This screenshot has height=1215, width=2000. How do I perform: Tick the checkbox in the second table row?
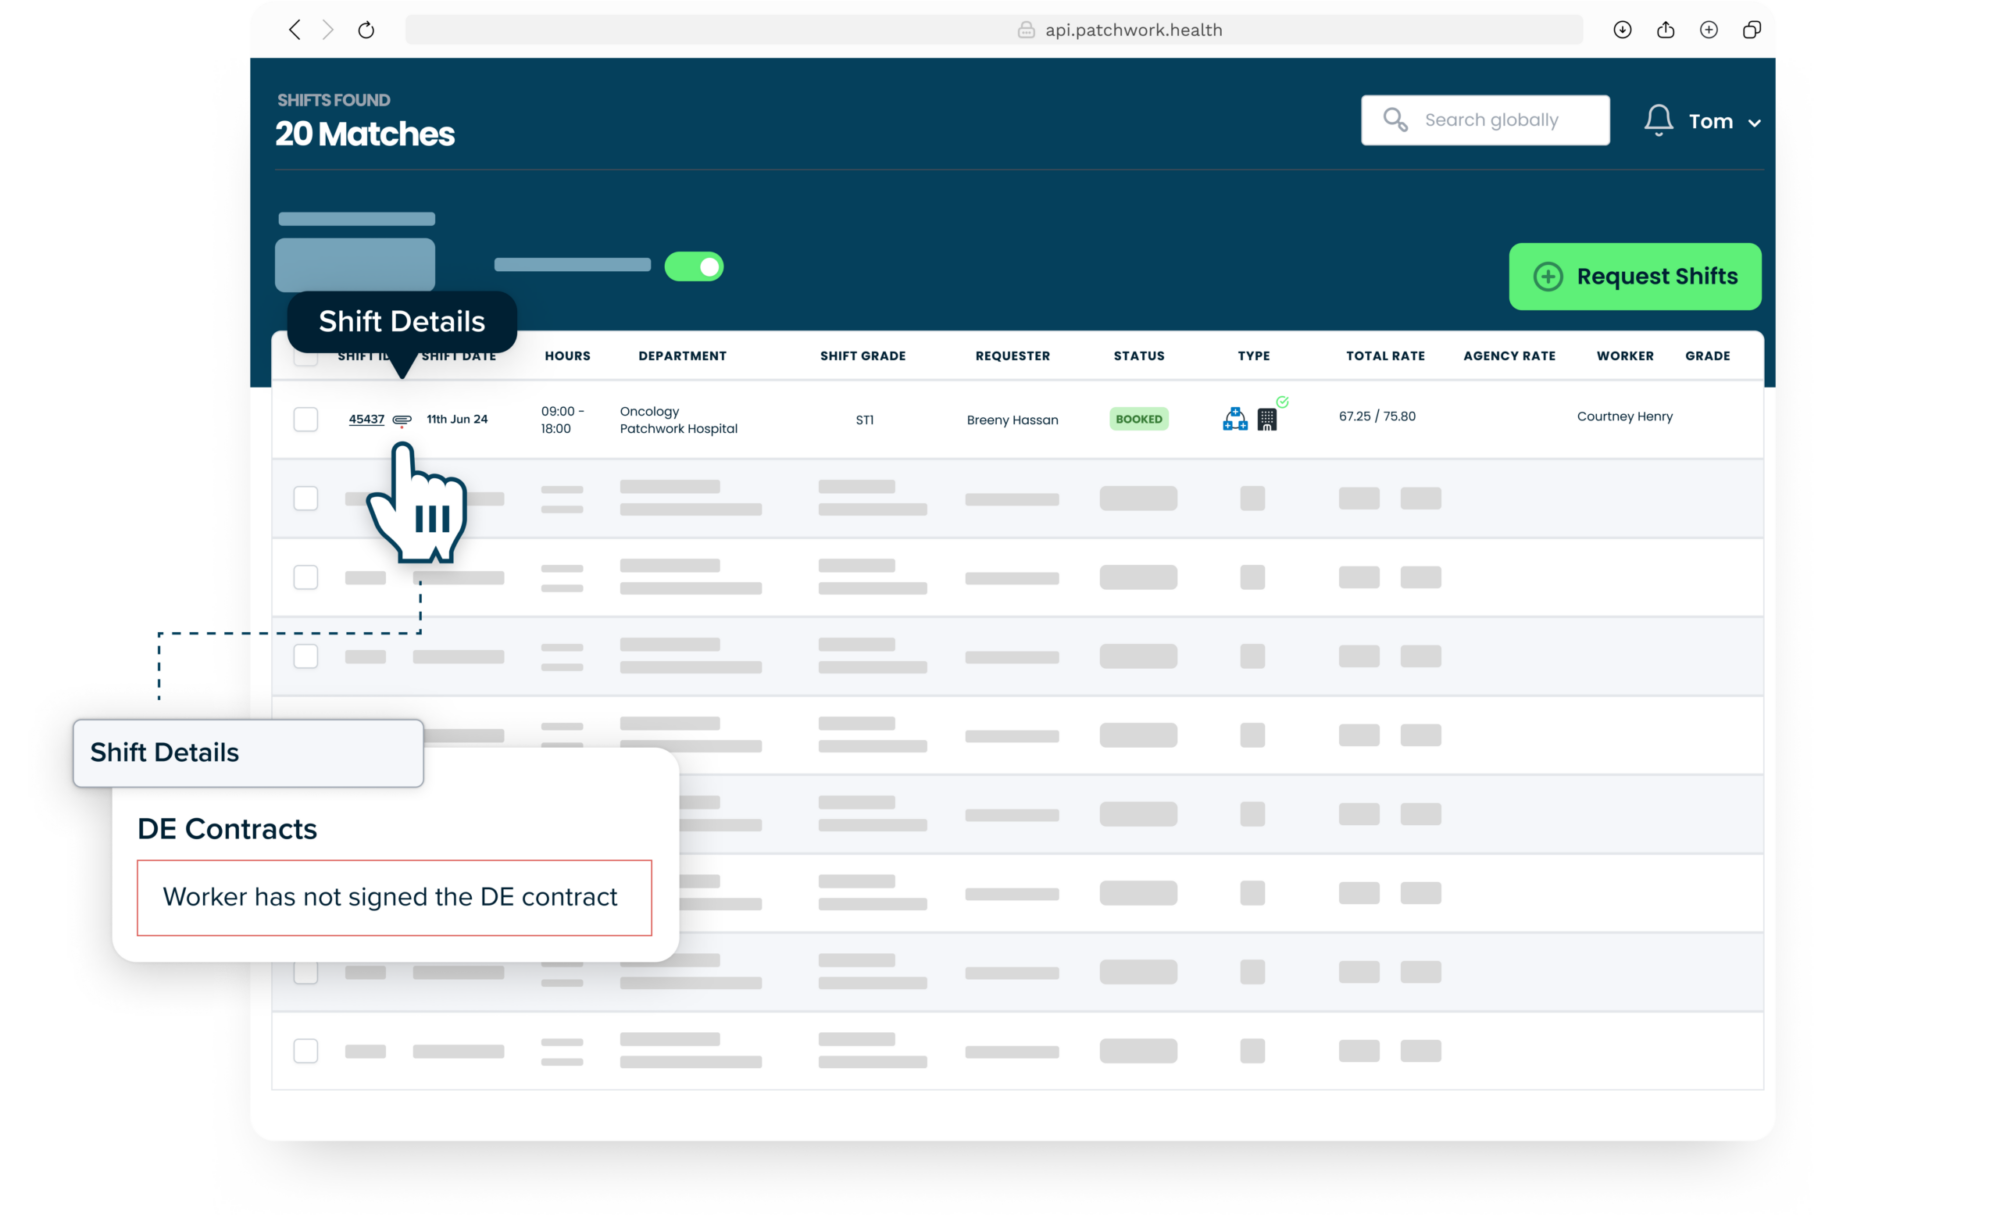[x=306, y=498]
